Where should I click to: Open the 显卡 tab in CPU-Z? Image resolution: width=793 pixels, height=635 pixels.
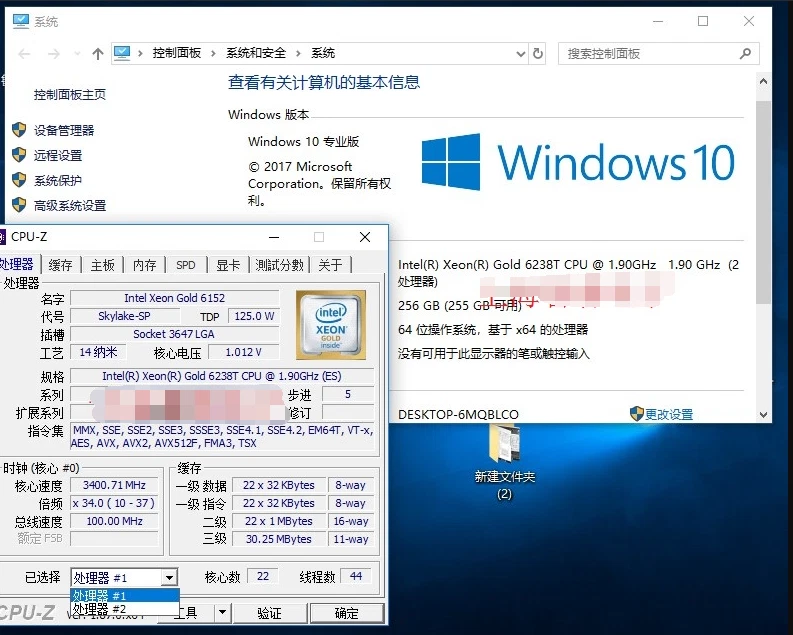click(229, 265)
